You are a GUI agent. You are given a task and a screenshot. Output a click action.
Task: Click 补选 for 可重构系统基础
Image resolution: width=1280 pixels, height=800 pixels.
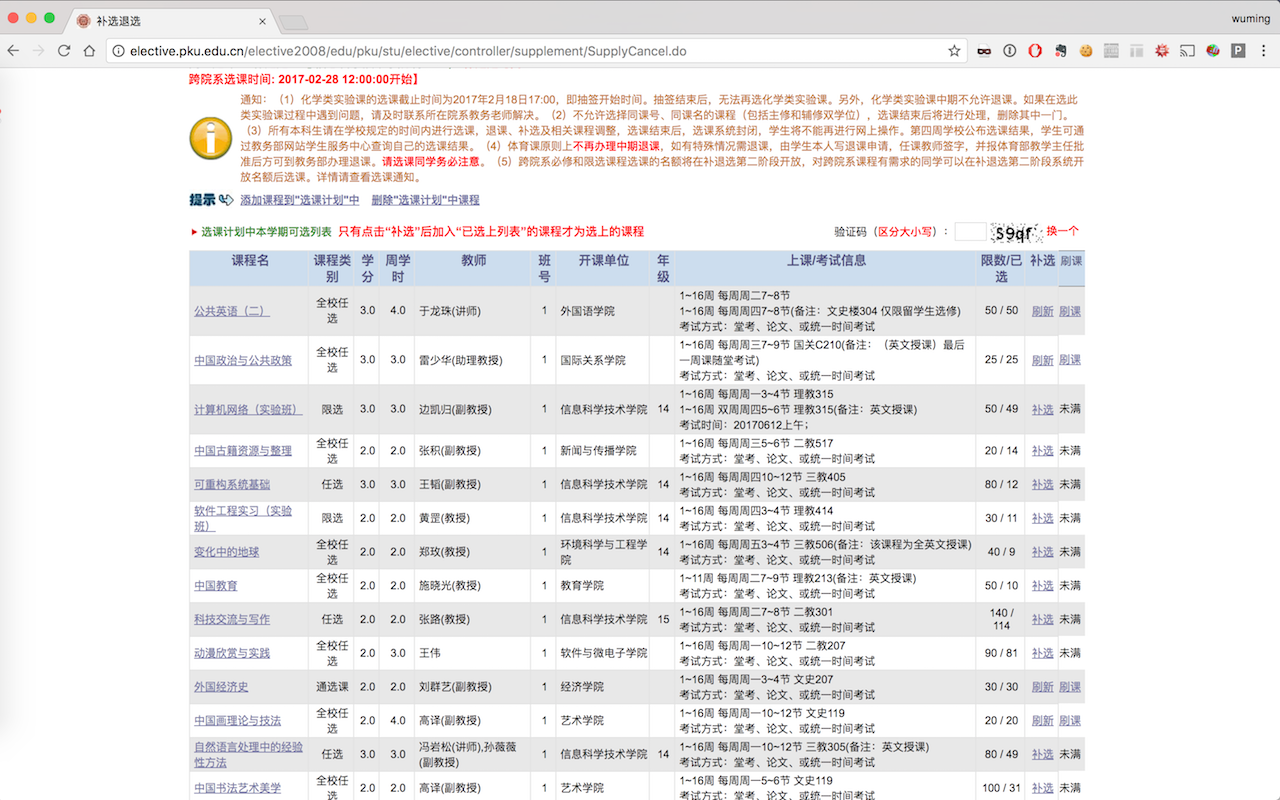pyautogui.click(x=1042, y=485)
